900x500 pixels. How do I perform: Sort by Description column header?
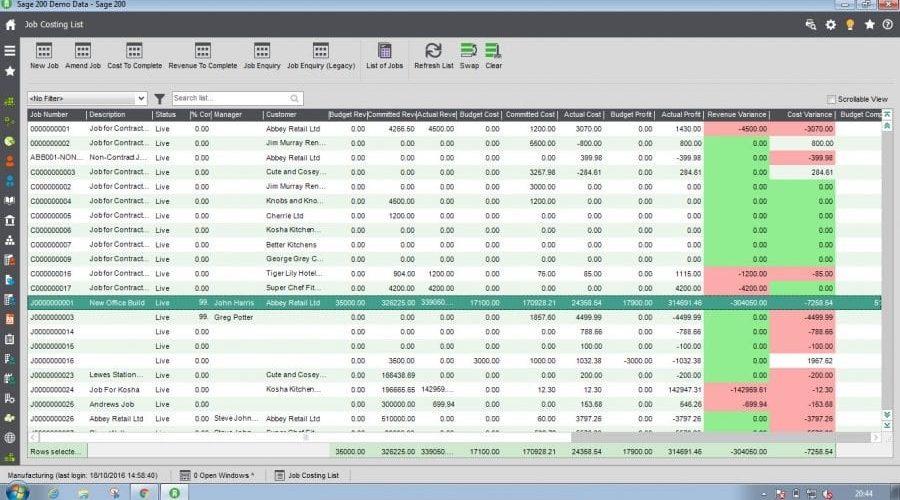pyautogui.click(x=119, y=115)
